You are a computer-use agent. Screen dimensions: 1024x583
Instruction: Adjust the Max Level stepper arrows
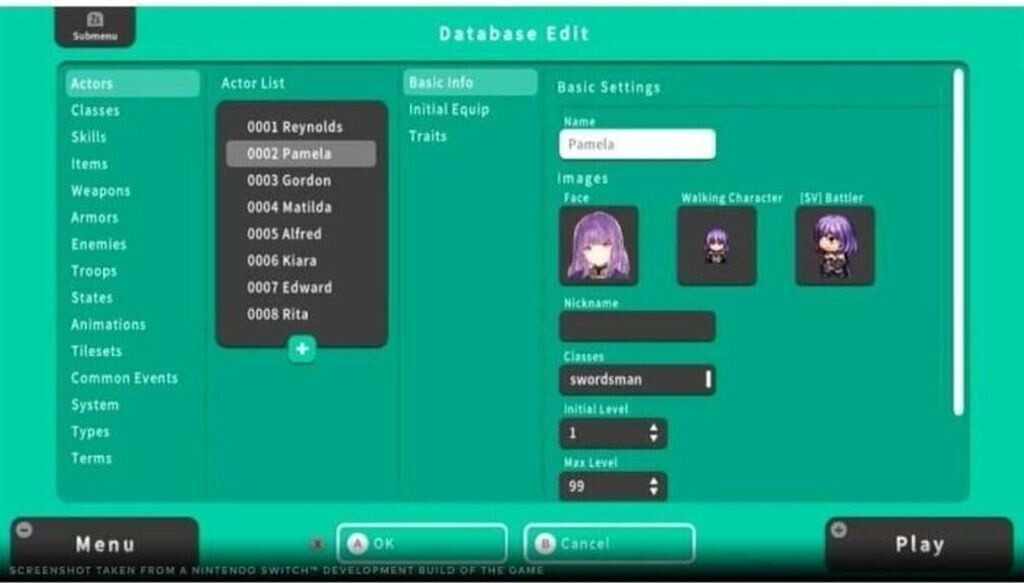(x=654, y=487)
